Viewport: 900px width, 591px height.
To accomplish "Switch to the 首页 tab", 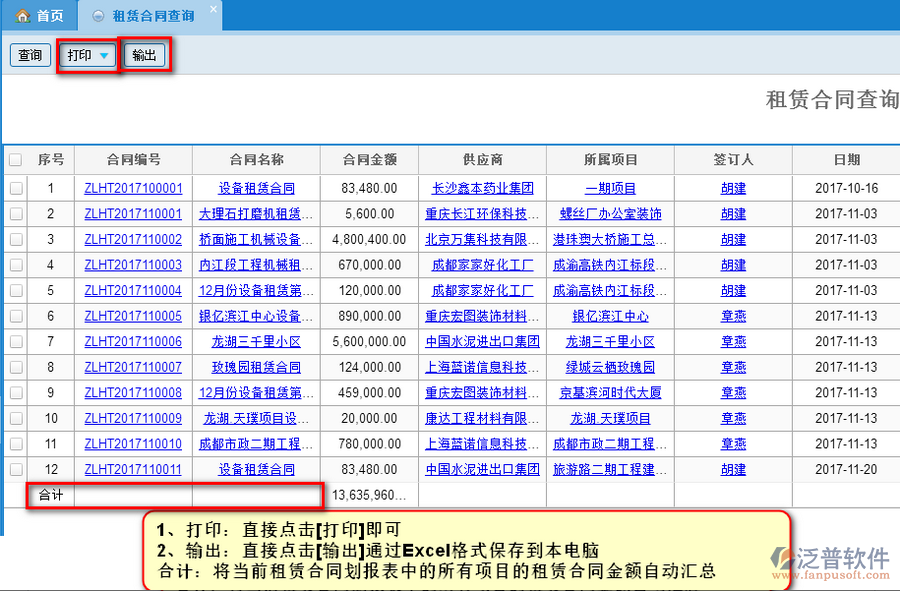I will tap(40, 16).
